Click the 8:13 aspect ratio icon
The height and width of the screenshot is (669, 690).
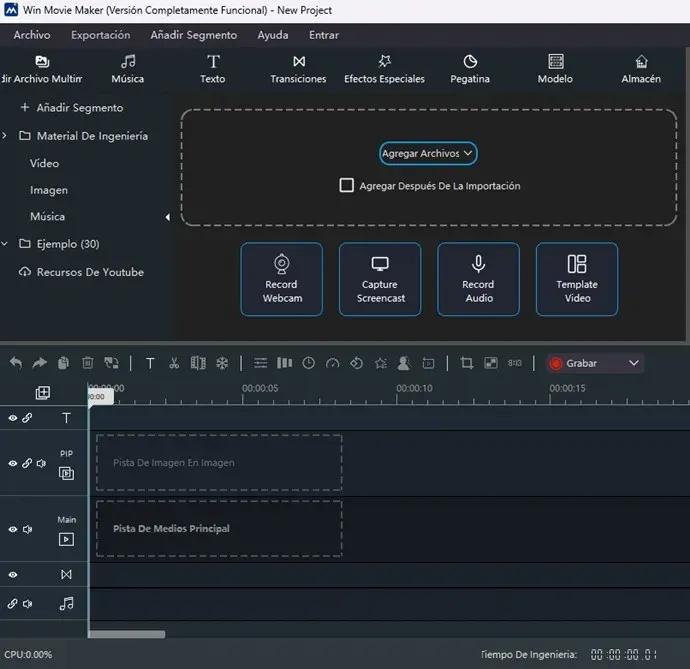coord(515,363)
